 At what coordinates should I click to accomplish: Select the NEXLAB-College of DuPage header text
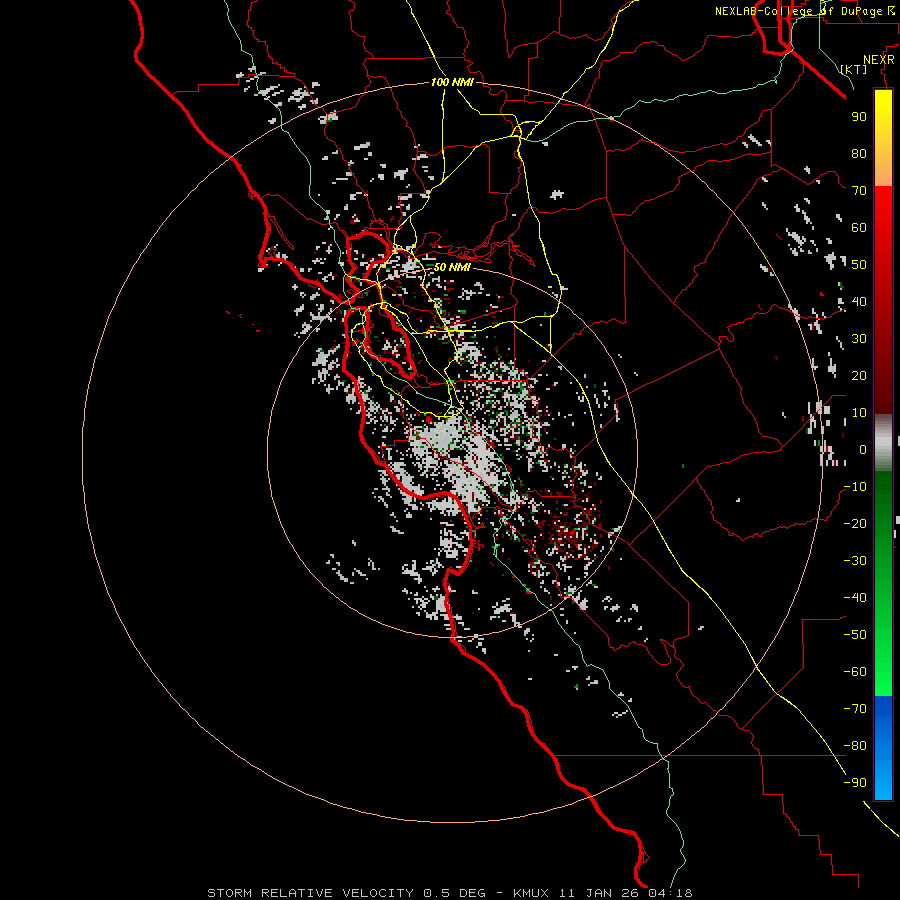click(x=804, y=11)
